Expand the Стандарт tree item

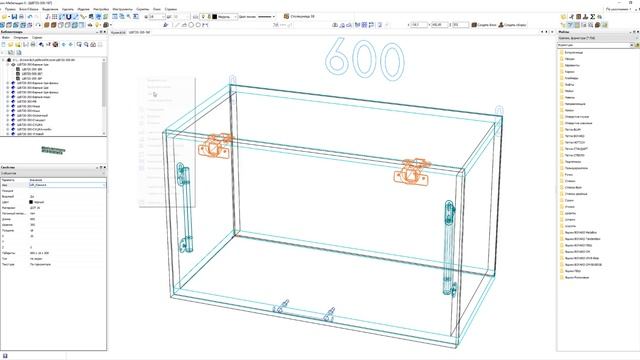[x=8, y=120]
